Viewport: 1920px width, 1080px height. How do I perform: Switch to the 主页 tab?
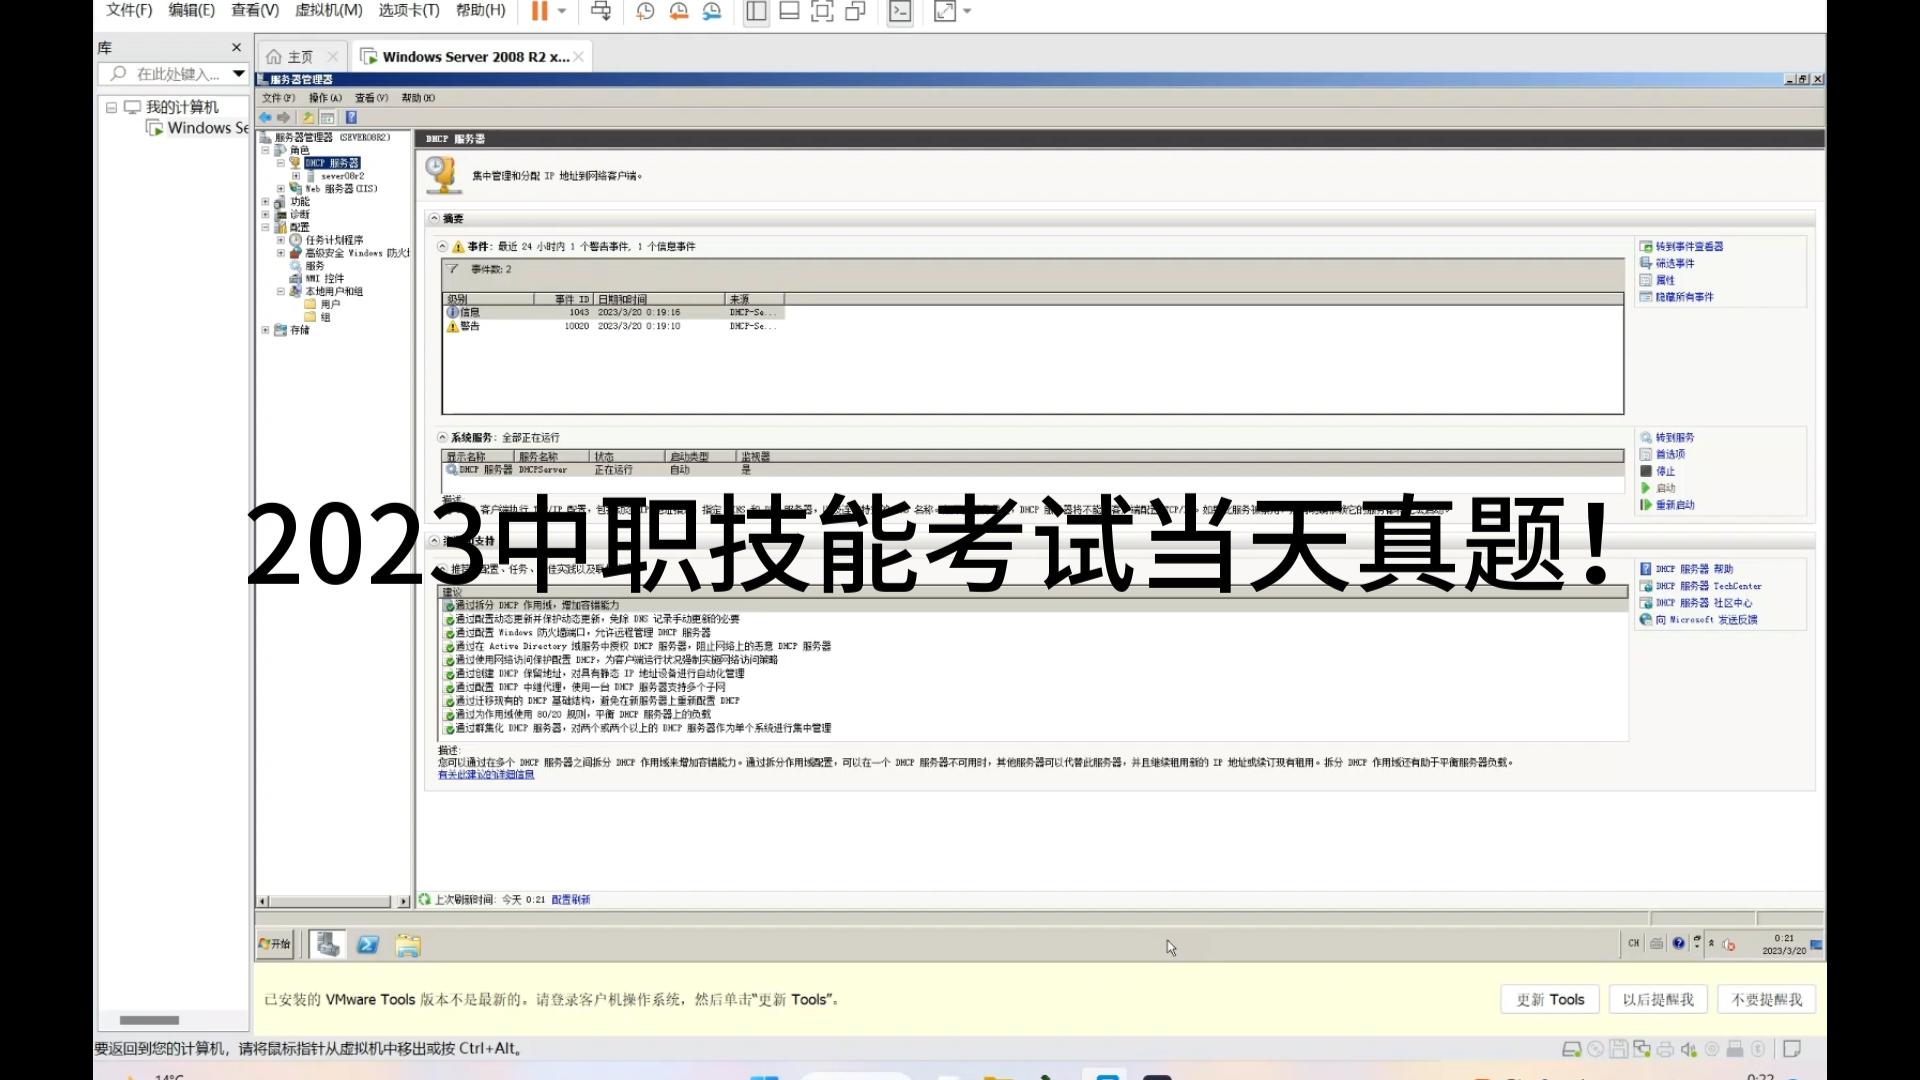click(299, 57)
